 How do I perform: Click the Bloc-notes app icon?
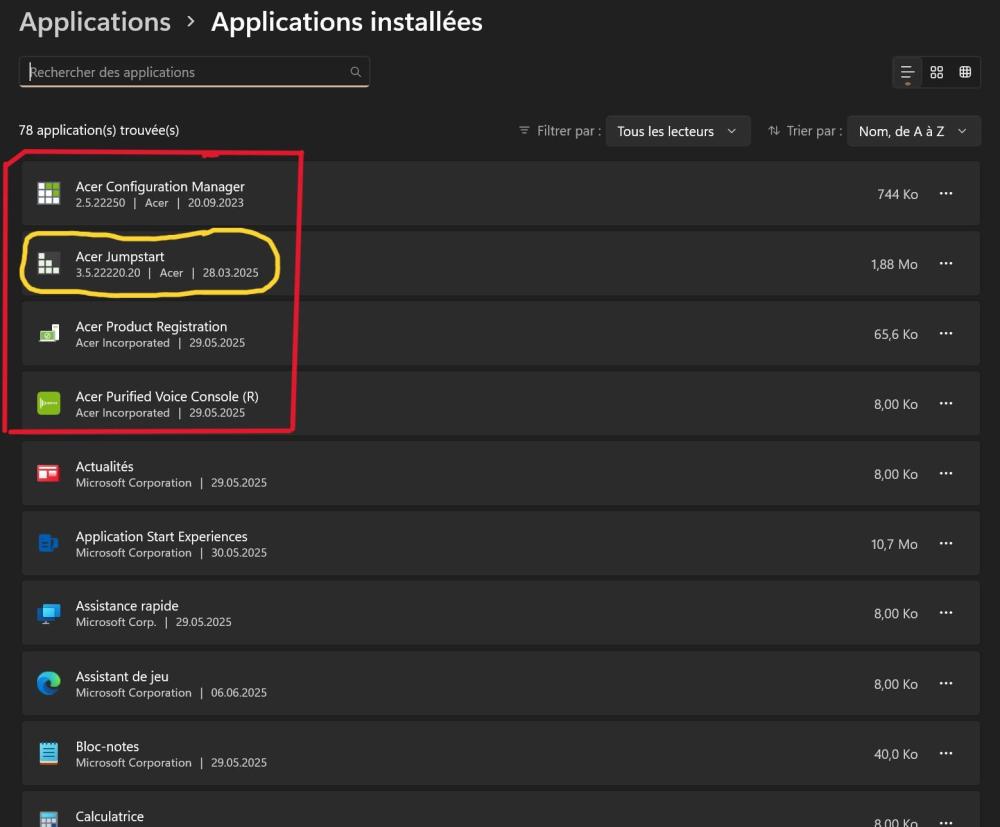point(48,754)
